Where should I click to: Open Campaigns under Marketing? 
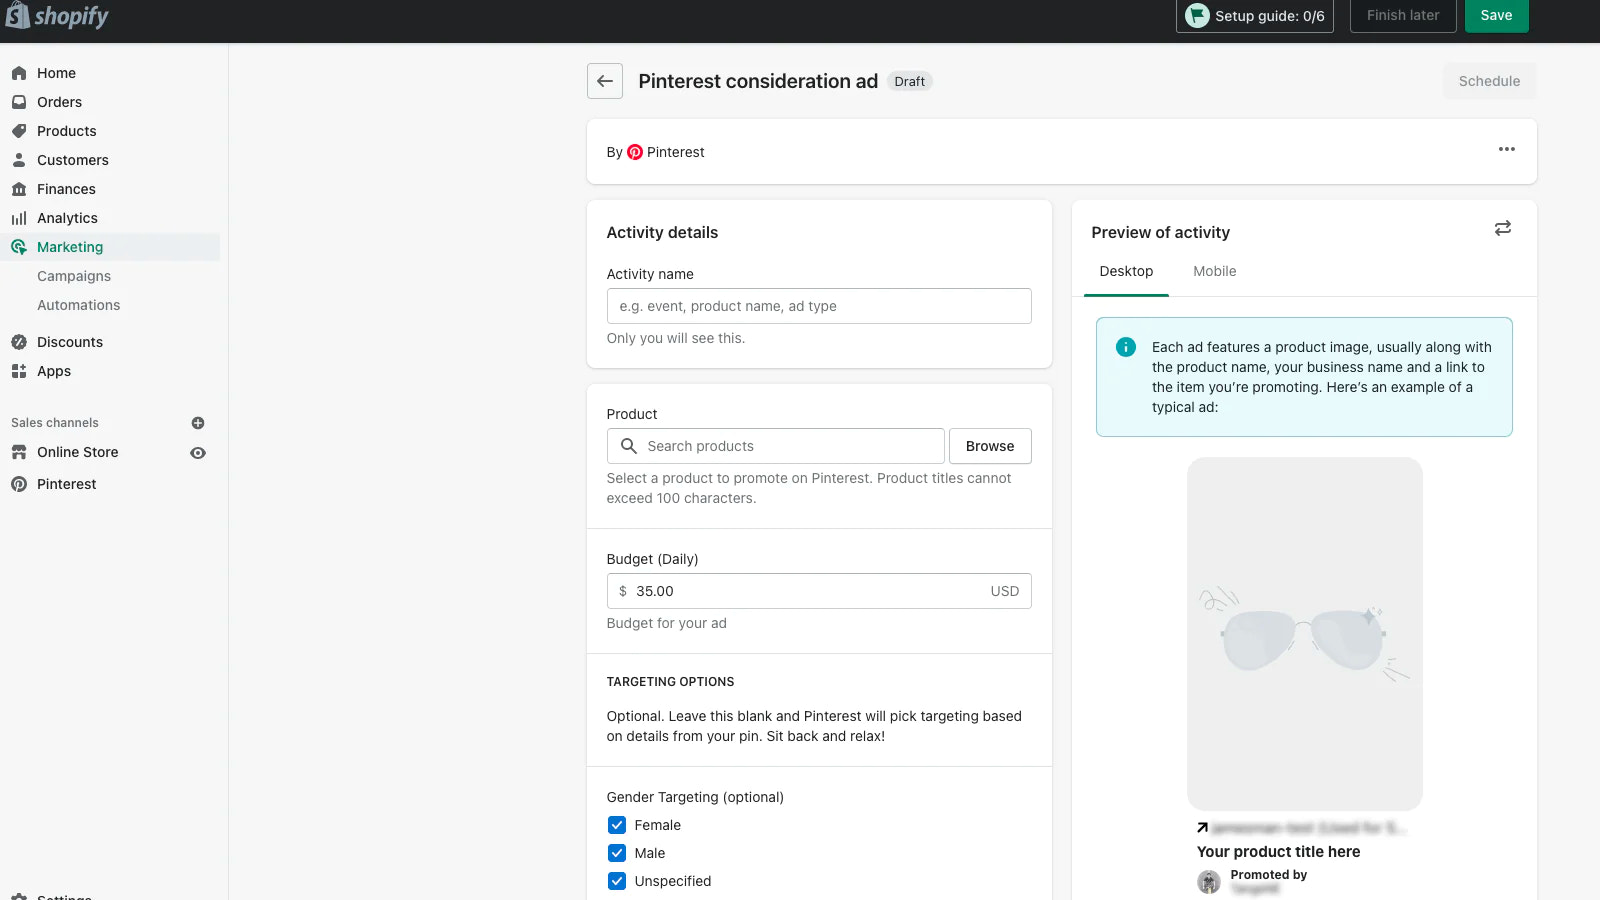click(x=74, y=275)
